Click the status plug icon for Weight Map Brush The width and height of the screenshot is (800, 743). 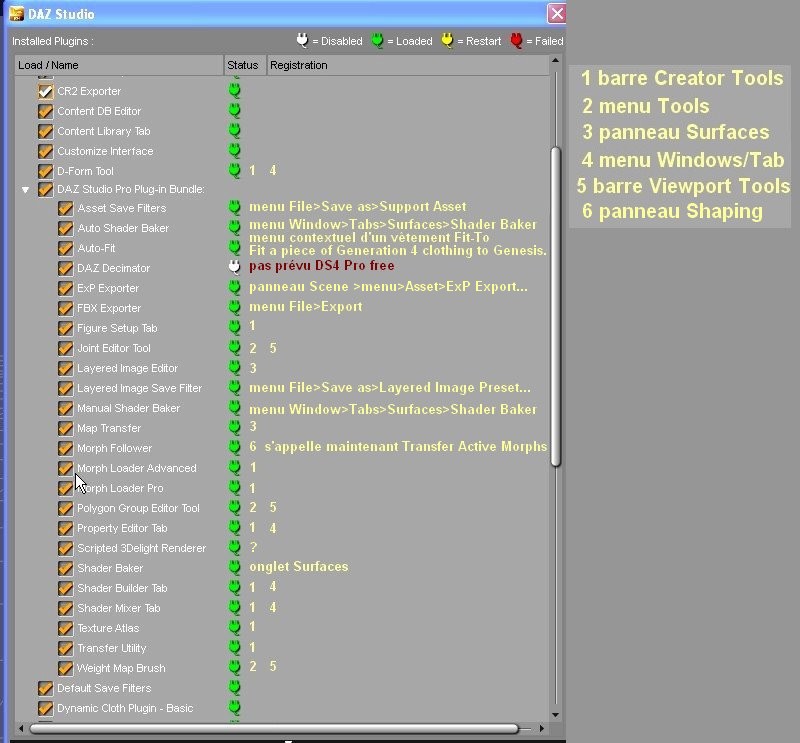[234, 667]
